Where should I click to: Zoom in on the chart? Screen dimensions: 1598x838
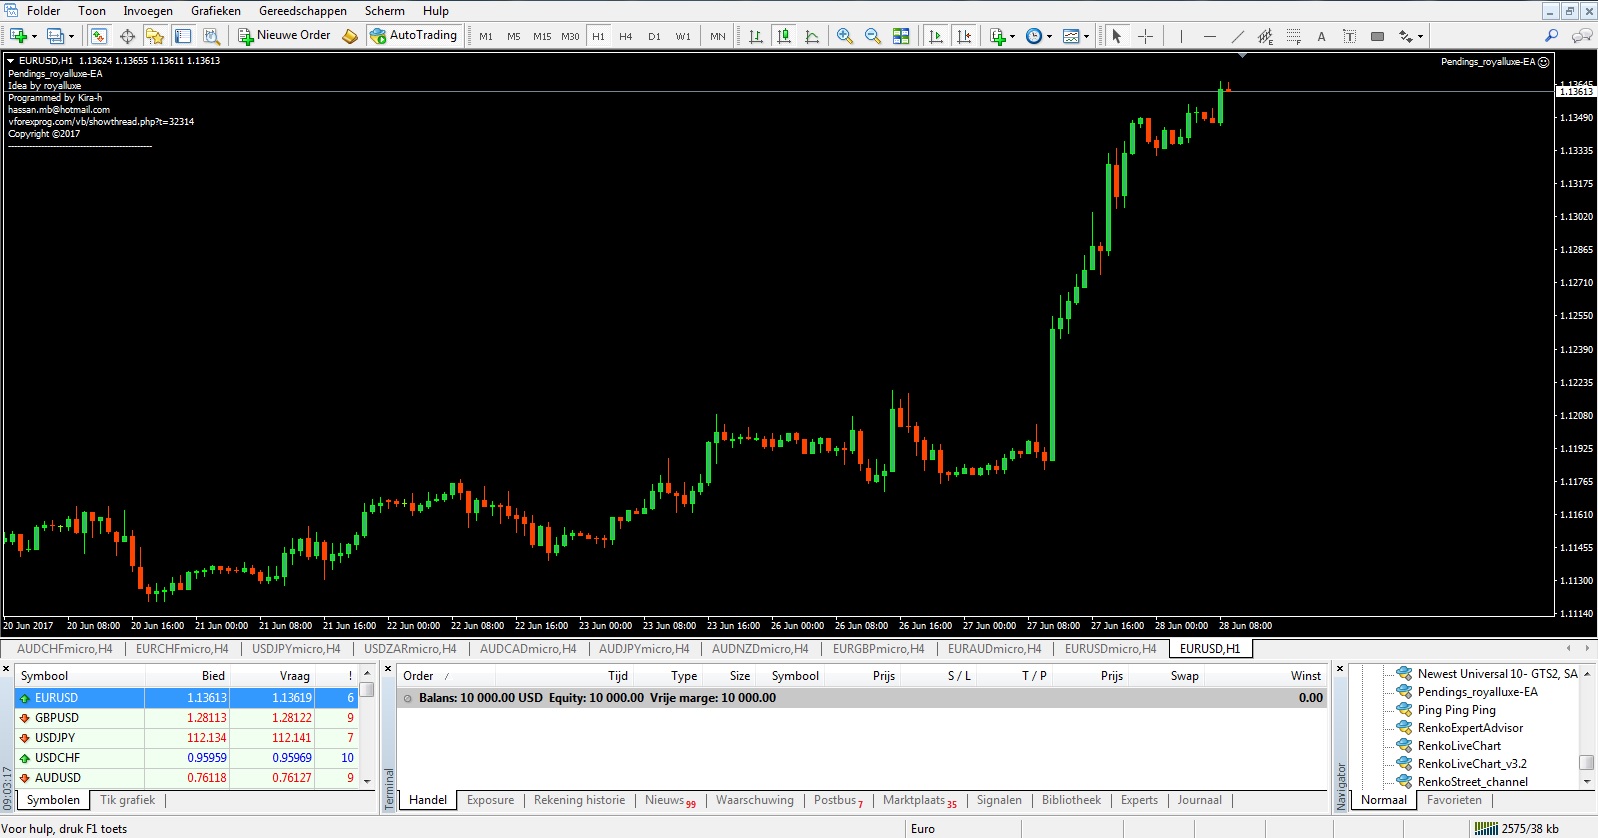pyautogui.click(x=845, y=36)
